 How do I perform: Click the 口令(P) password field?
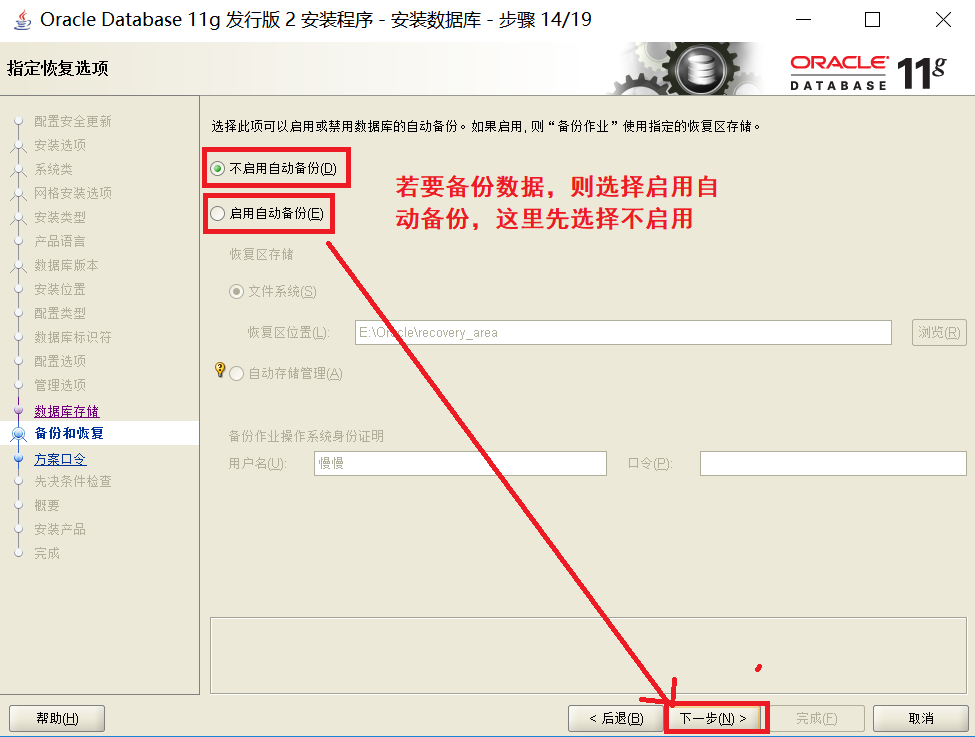833,463
